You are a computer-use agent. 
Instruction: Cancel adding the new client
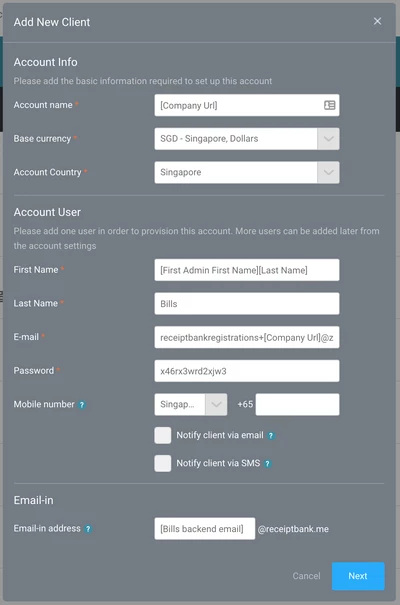pyautogui.click(x=306, y=576)
